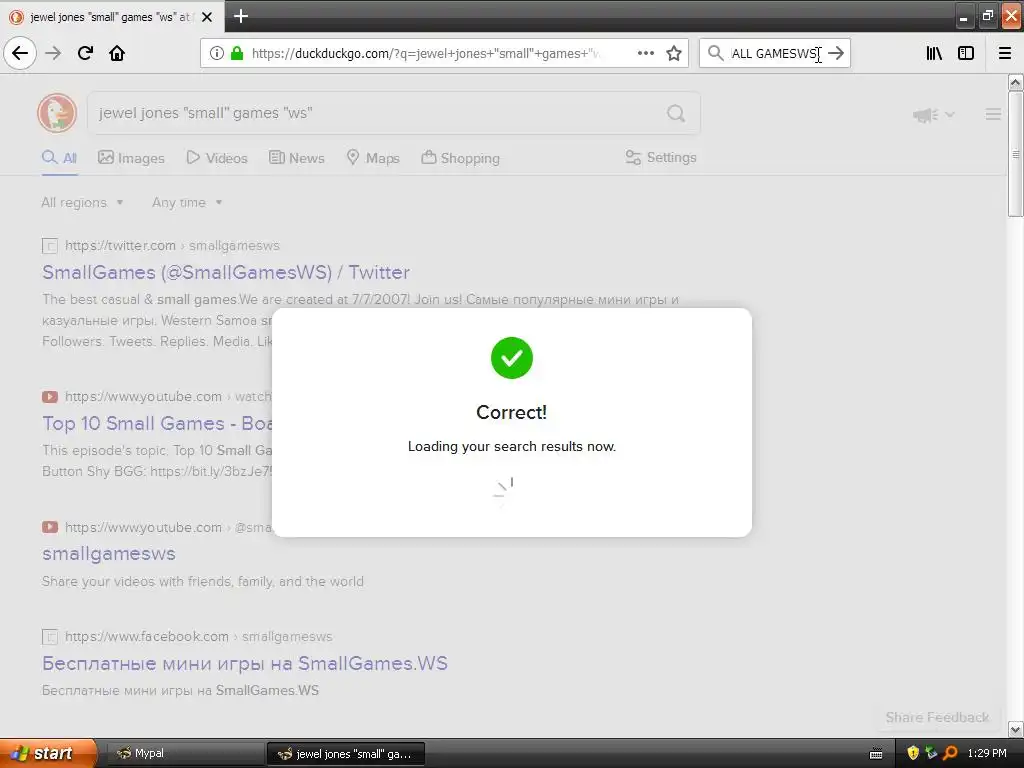Open a new browser tab
Viewport: 1024px width, 768px height.
(240, 16)
